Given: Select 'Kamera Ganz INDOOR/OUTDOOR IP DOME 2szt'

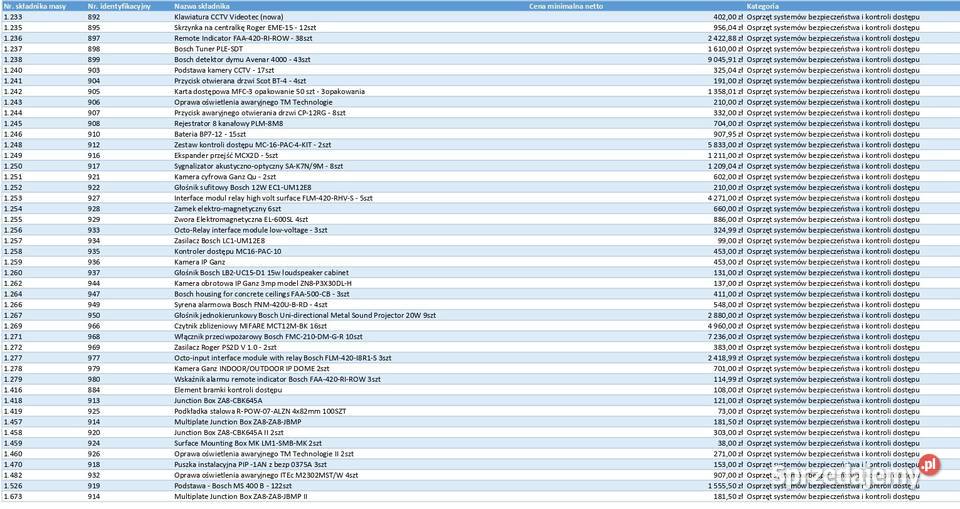Looking at the screenshot, I should pos(252,369).
